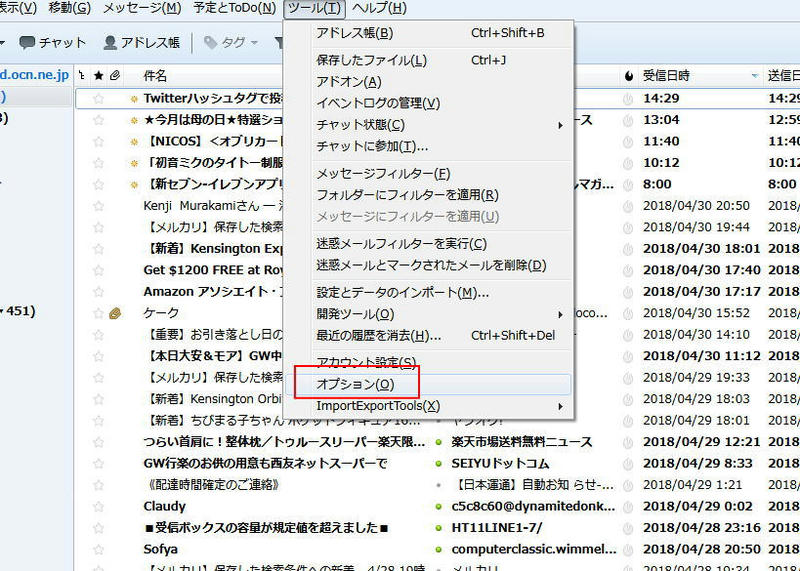
Task: Open アドオン from Tools menu
Action: (428, 82)
